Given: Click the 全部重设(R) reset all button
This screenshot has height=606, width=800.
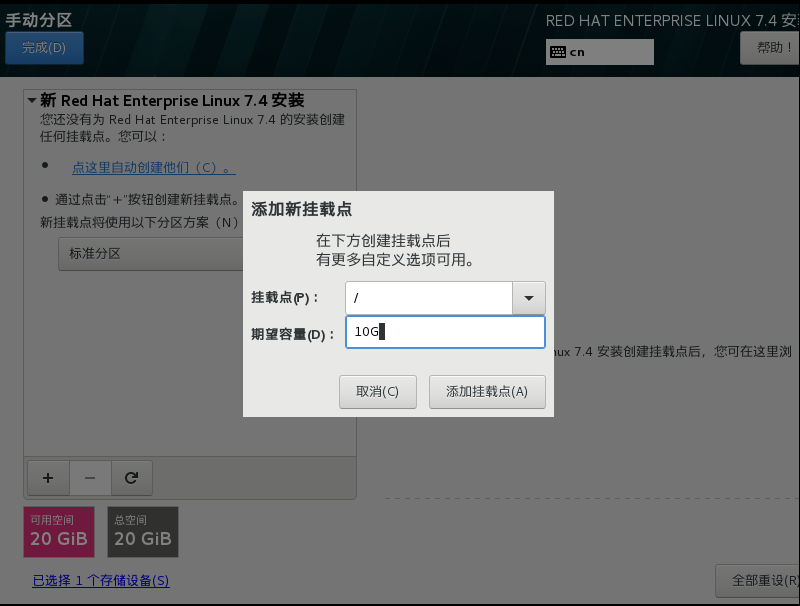Looking at the screenshot, I should pyautogui.click(x=758, y=580).
